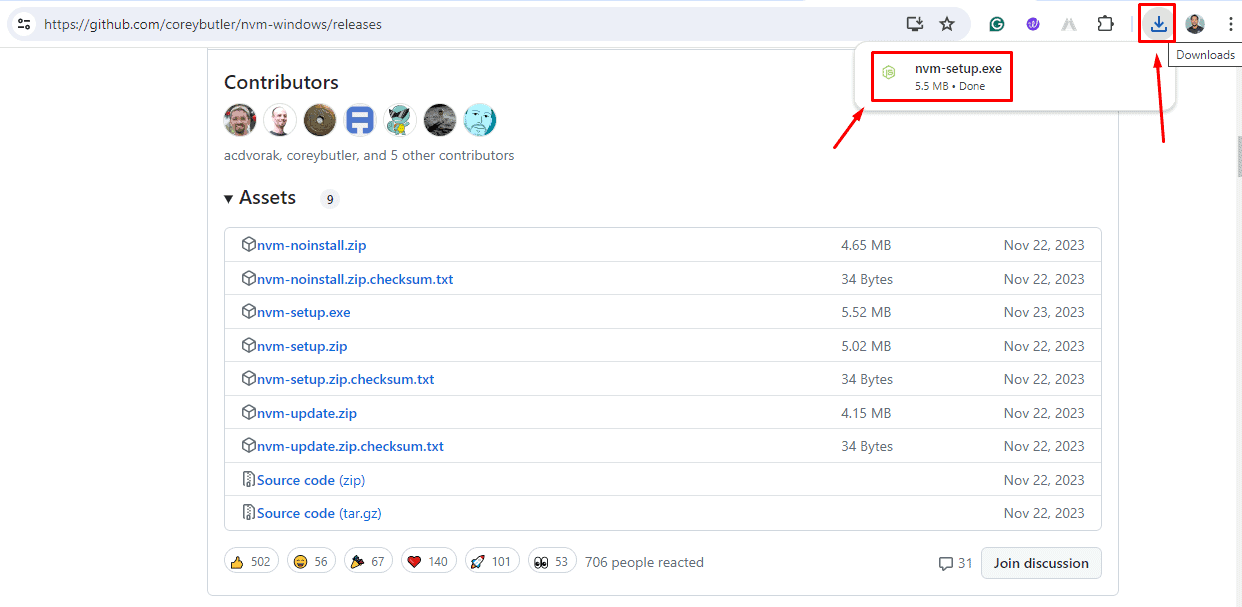Viewport: 1242px width, 607px height.
Task: Click the 4.15 MB size cell
Action: tap(866, 413)
